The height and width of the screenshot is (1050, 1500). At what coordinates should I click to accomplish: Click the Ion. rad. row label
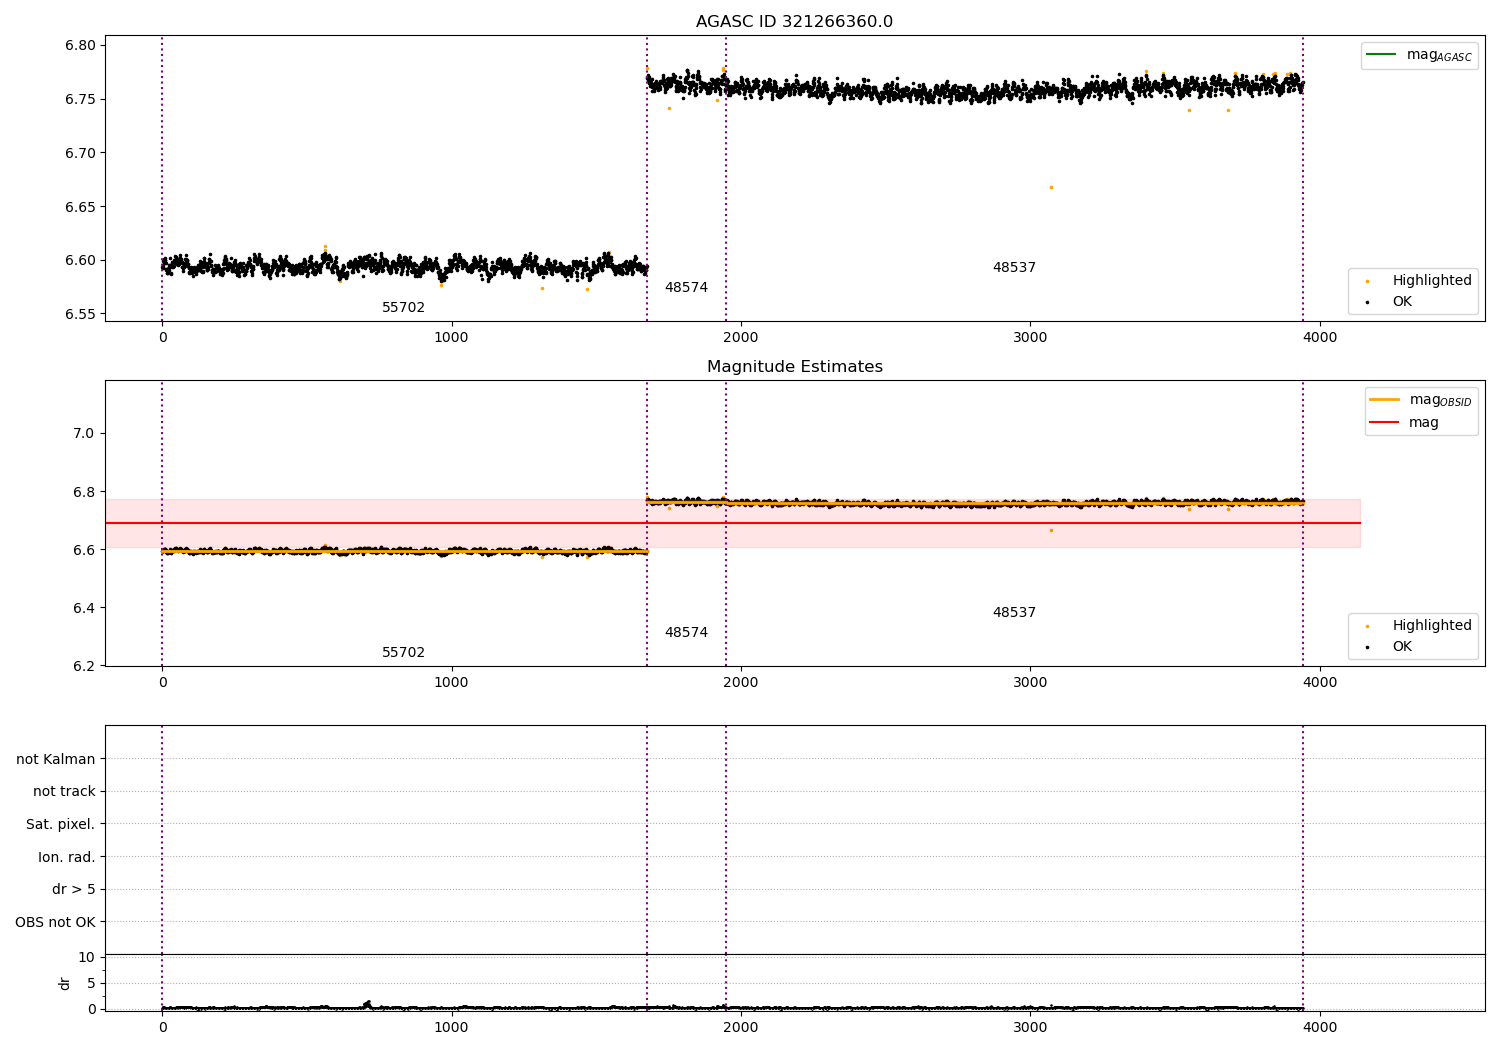click(x=67, y=857)
